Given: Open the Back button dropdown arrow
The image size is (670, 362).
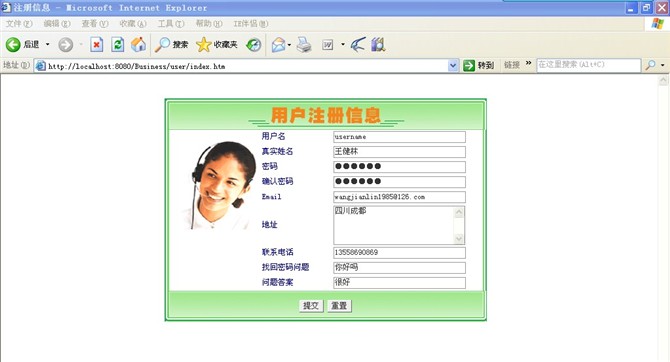Looking at the screenshot, I should (47, 44).
